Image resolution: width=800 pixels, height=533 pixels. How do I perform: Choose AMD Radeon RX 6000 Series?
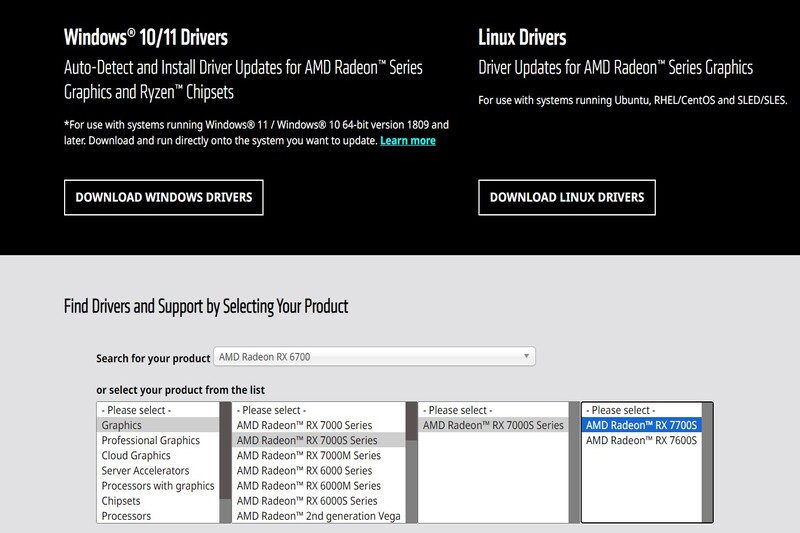(x=318, y=470)
